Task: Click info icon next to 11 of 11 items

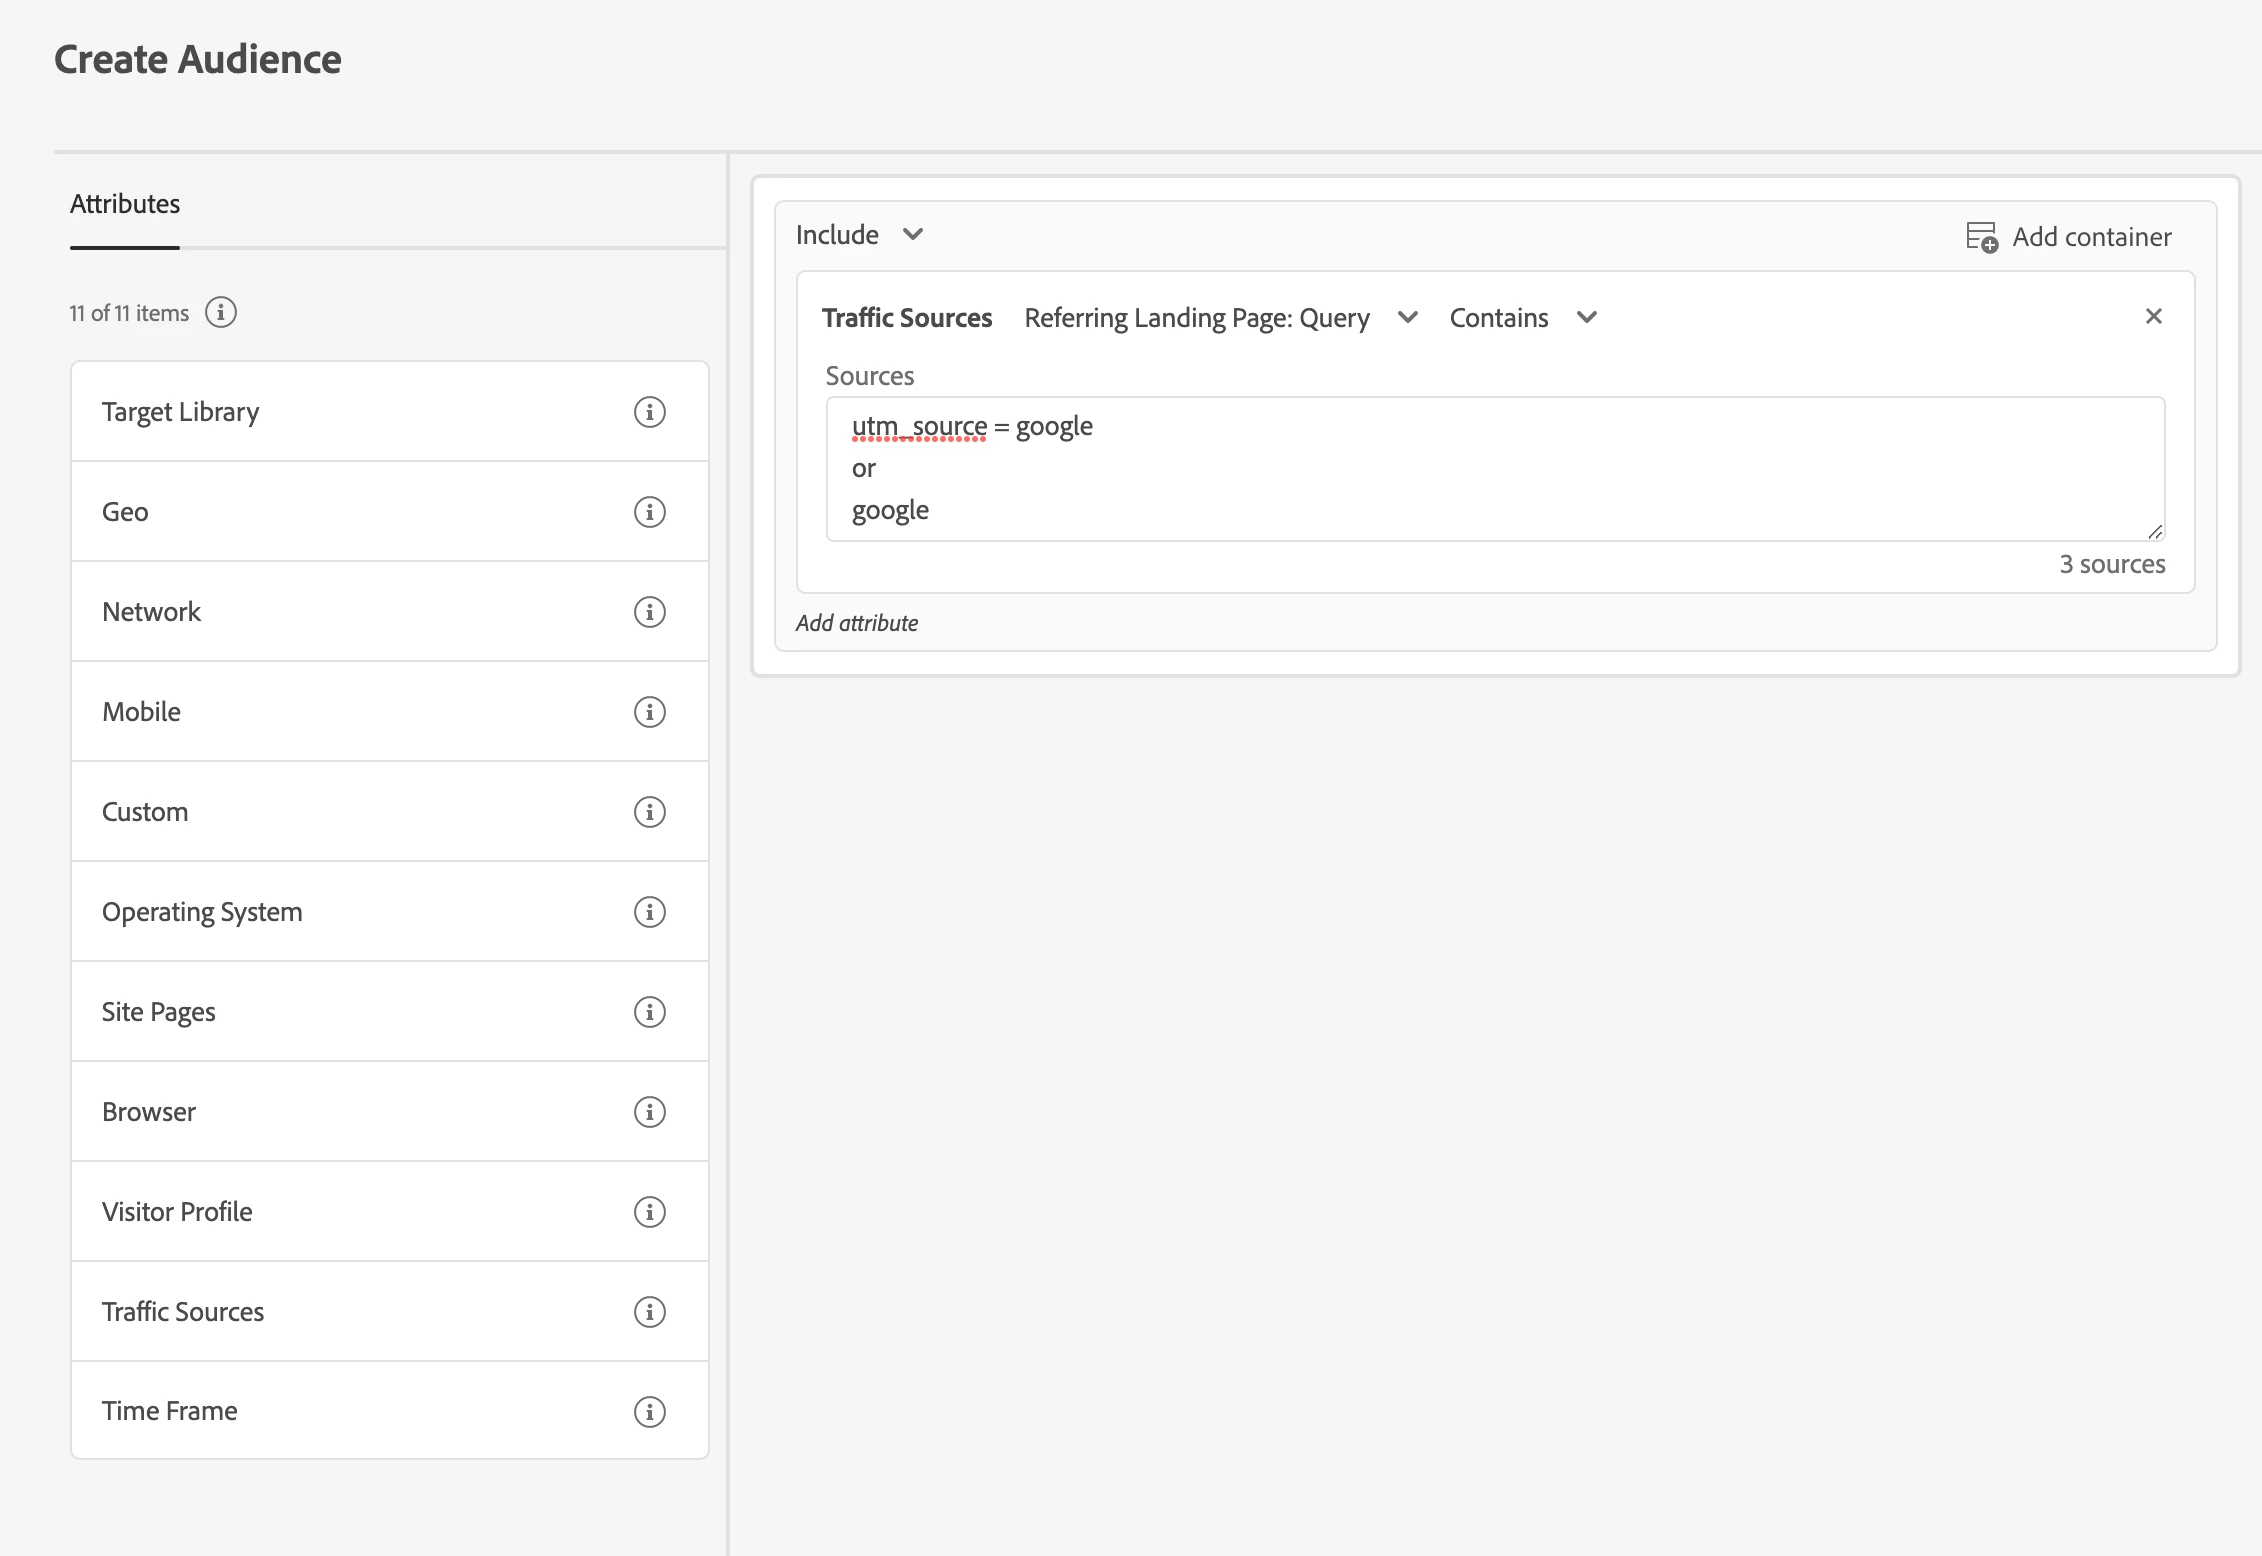Action: [221, 313]
